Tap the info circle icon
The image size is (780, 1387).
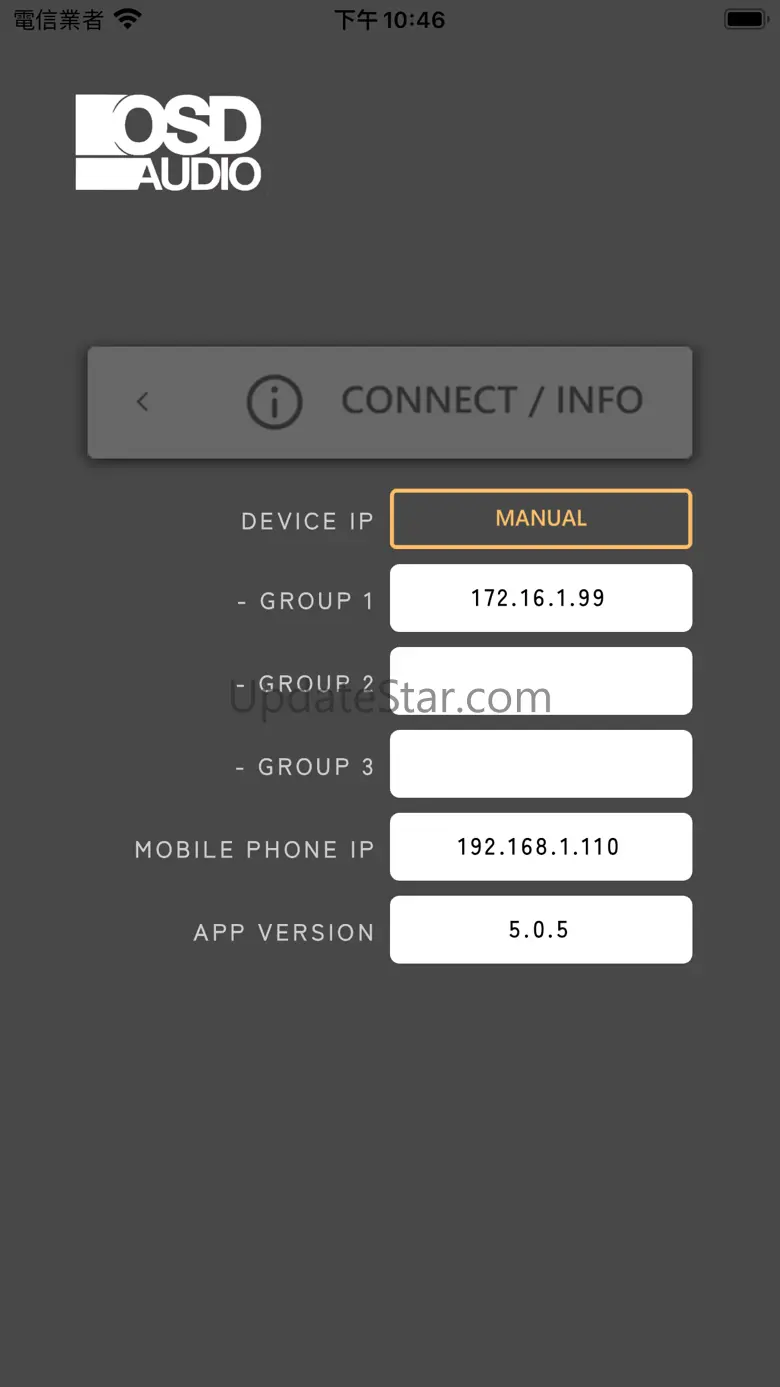click(274, 402)
